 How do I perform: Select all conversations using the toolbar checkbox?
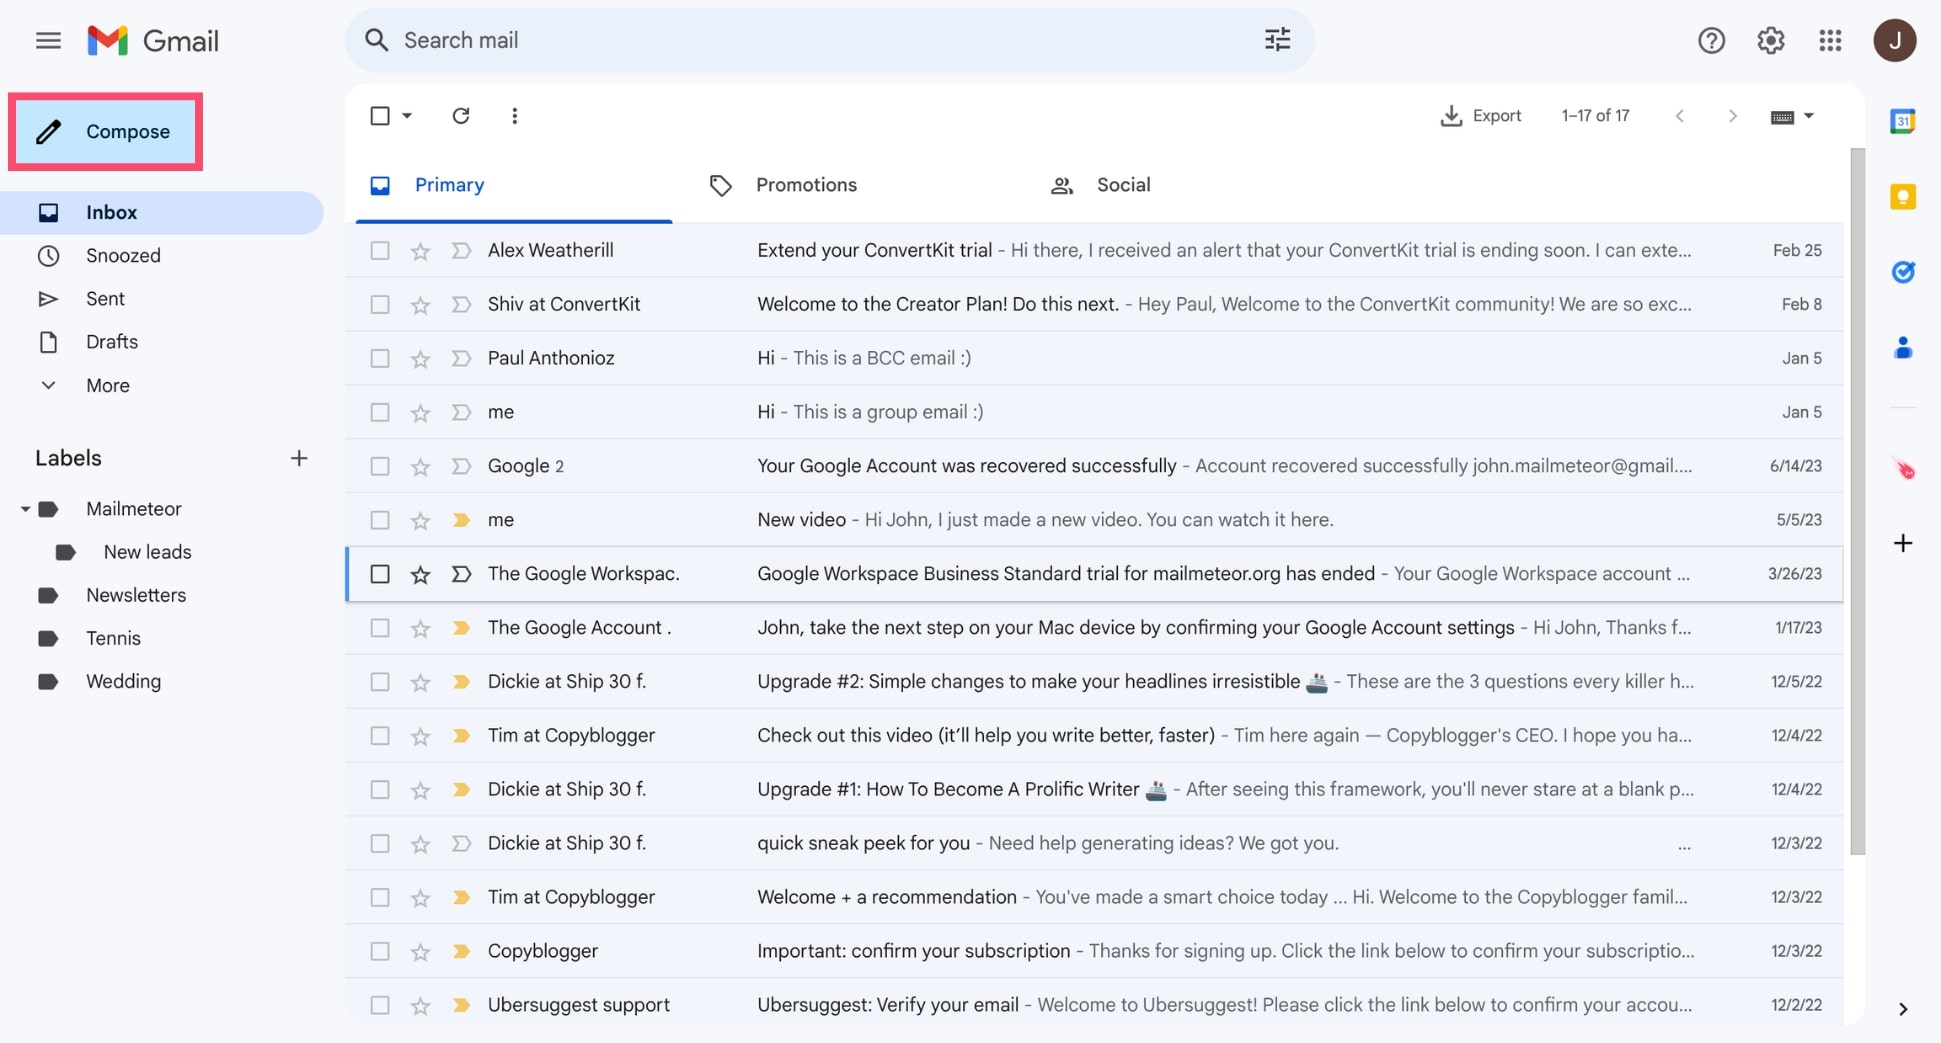[x=381, y=115]
